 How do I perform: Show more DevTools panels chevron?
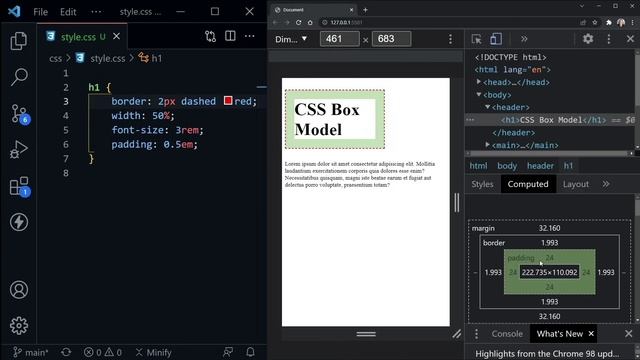click(x=524, y=39)
